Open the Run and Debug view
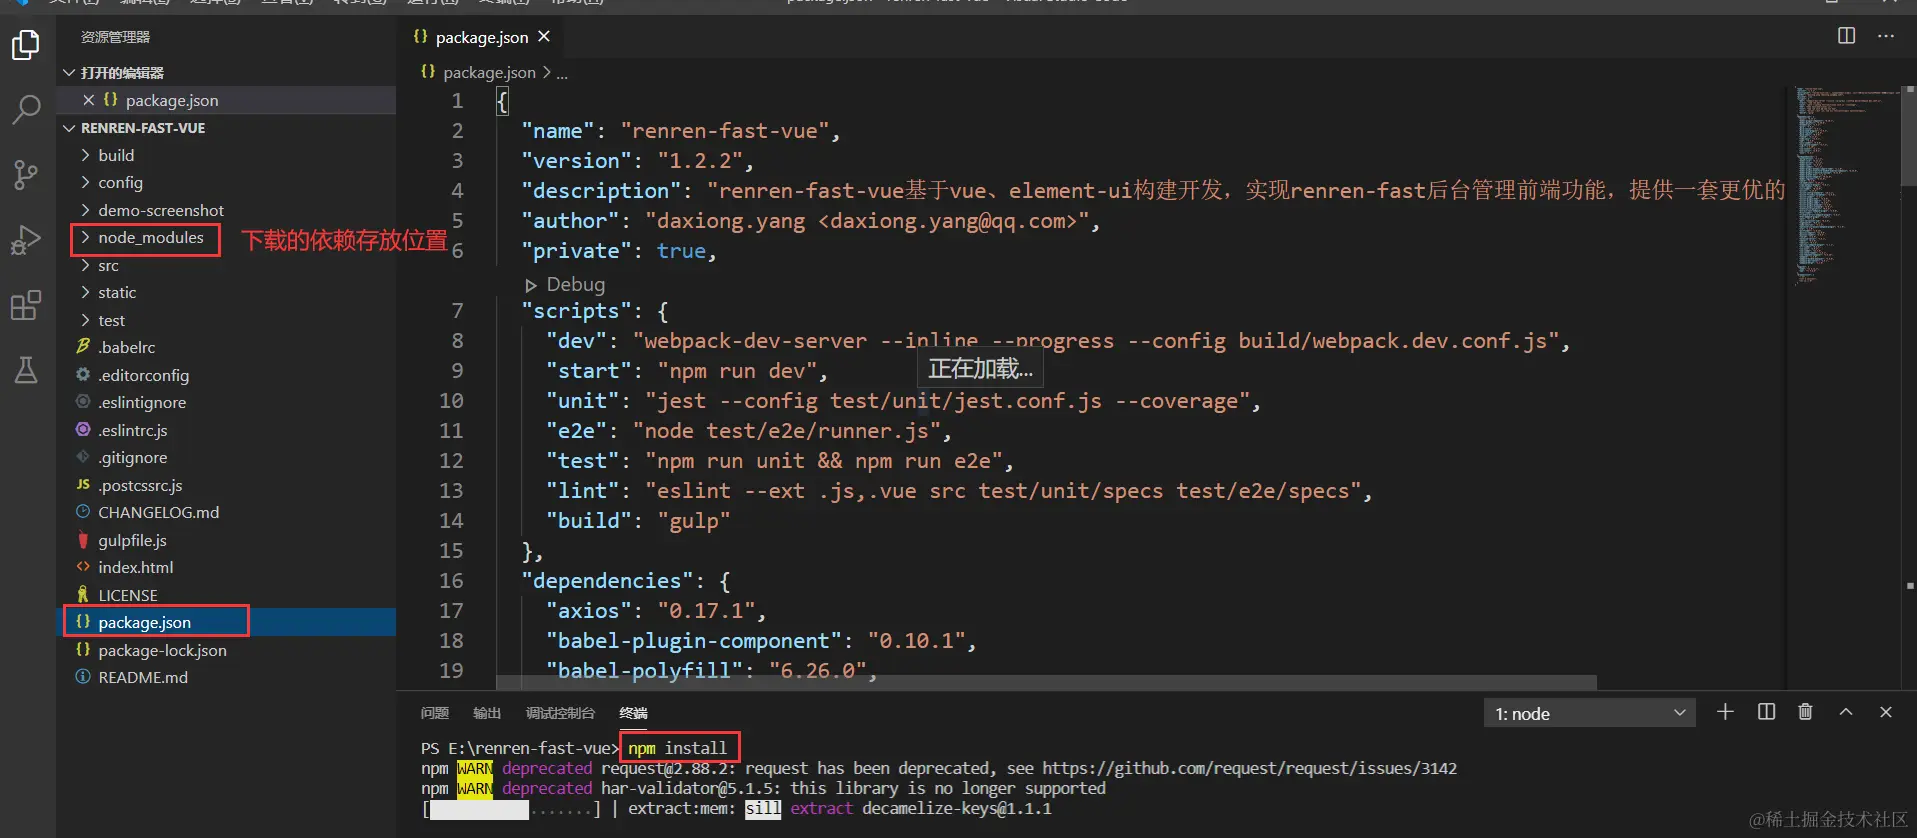The height and width of the screenshot is (838, 1917). click(26, 240)
